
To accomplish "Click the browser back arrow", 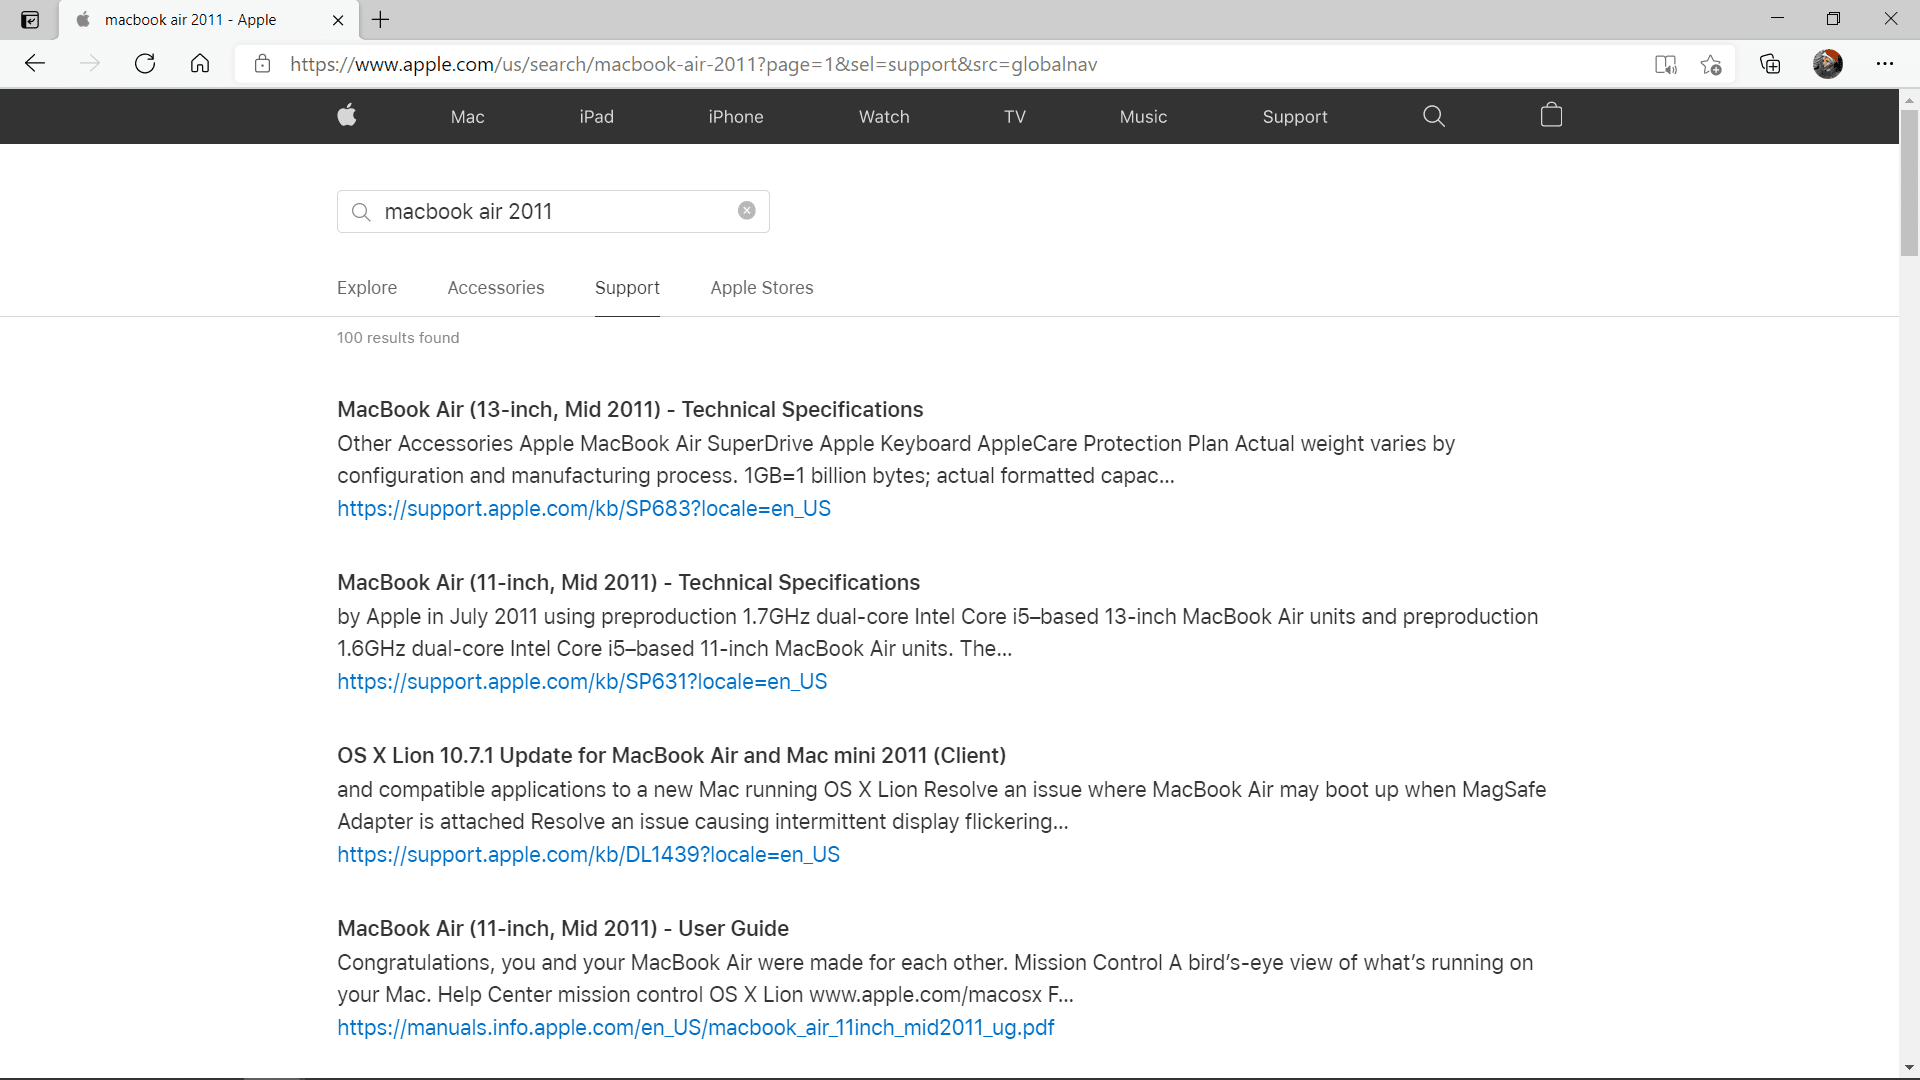I will pos(35,64).
